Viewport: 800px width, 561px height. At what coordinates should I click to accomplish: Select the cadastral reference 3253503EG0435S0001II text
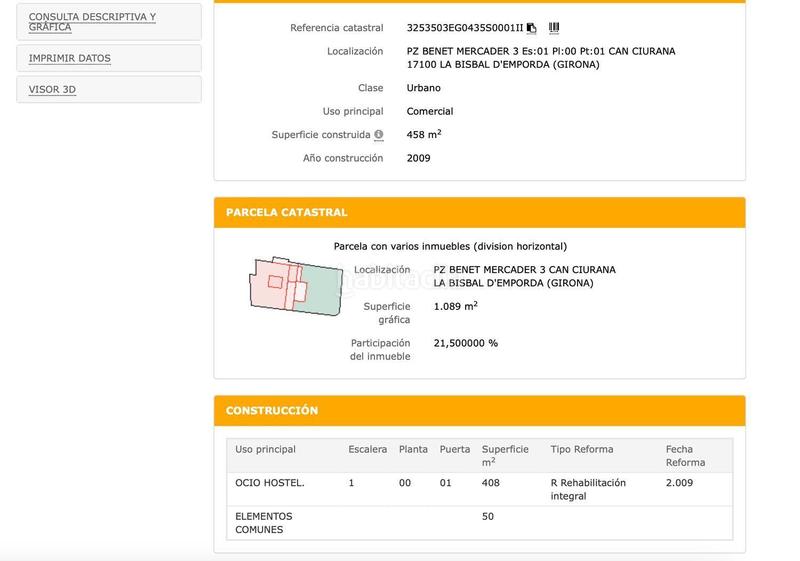click(464, 28)
